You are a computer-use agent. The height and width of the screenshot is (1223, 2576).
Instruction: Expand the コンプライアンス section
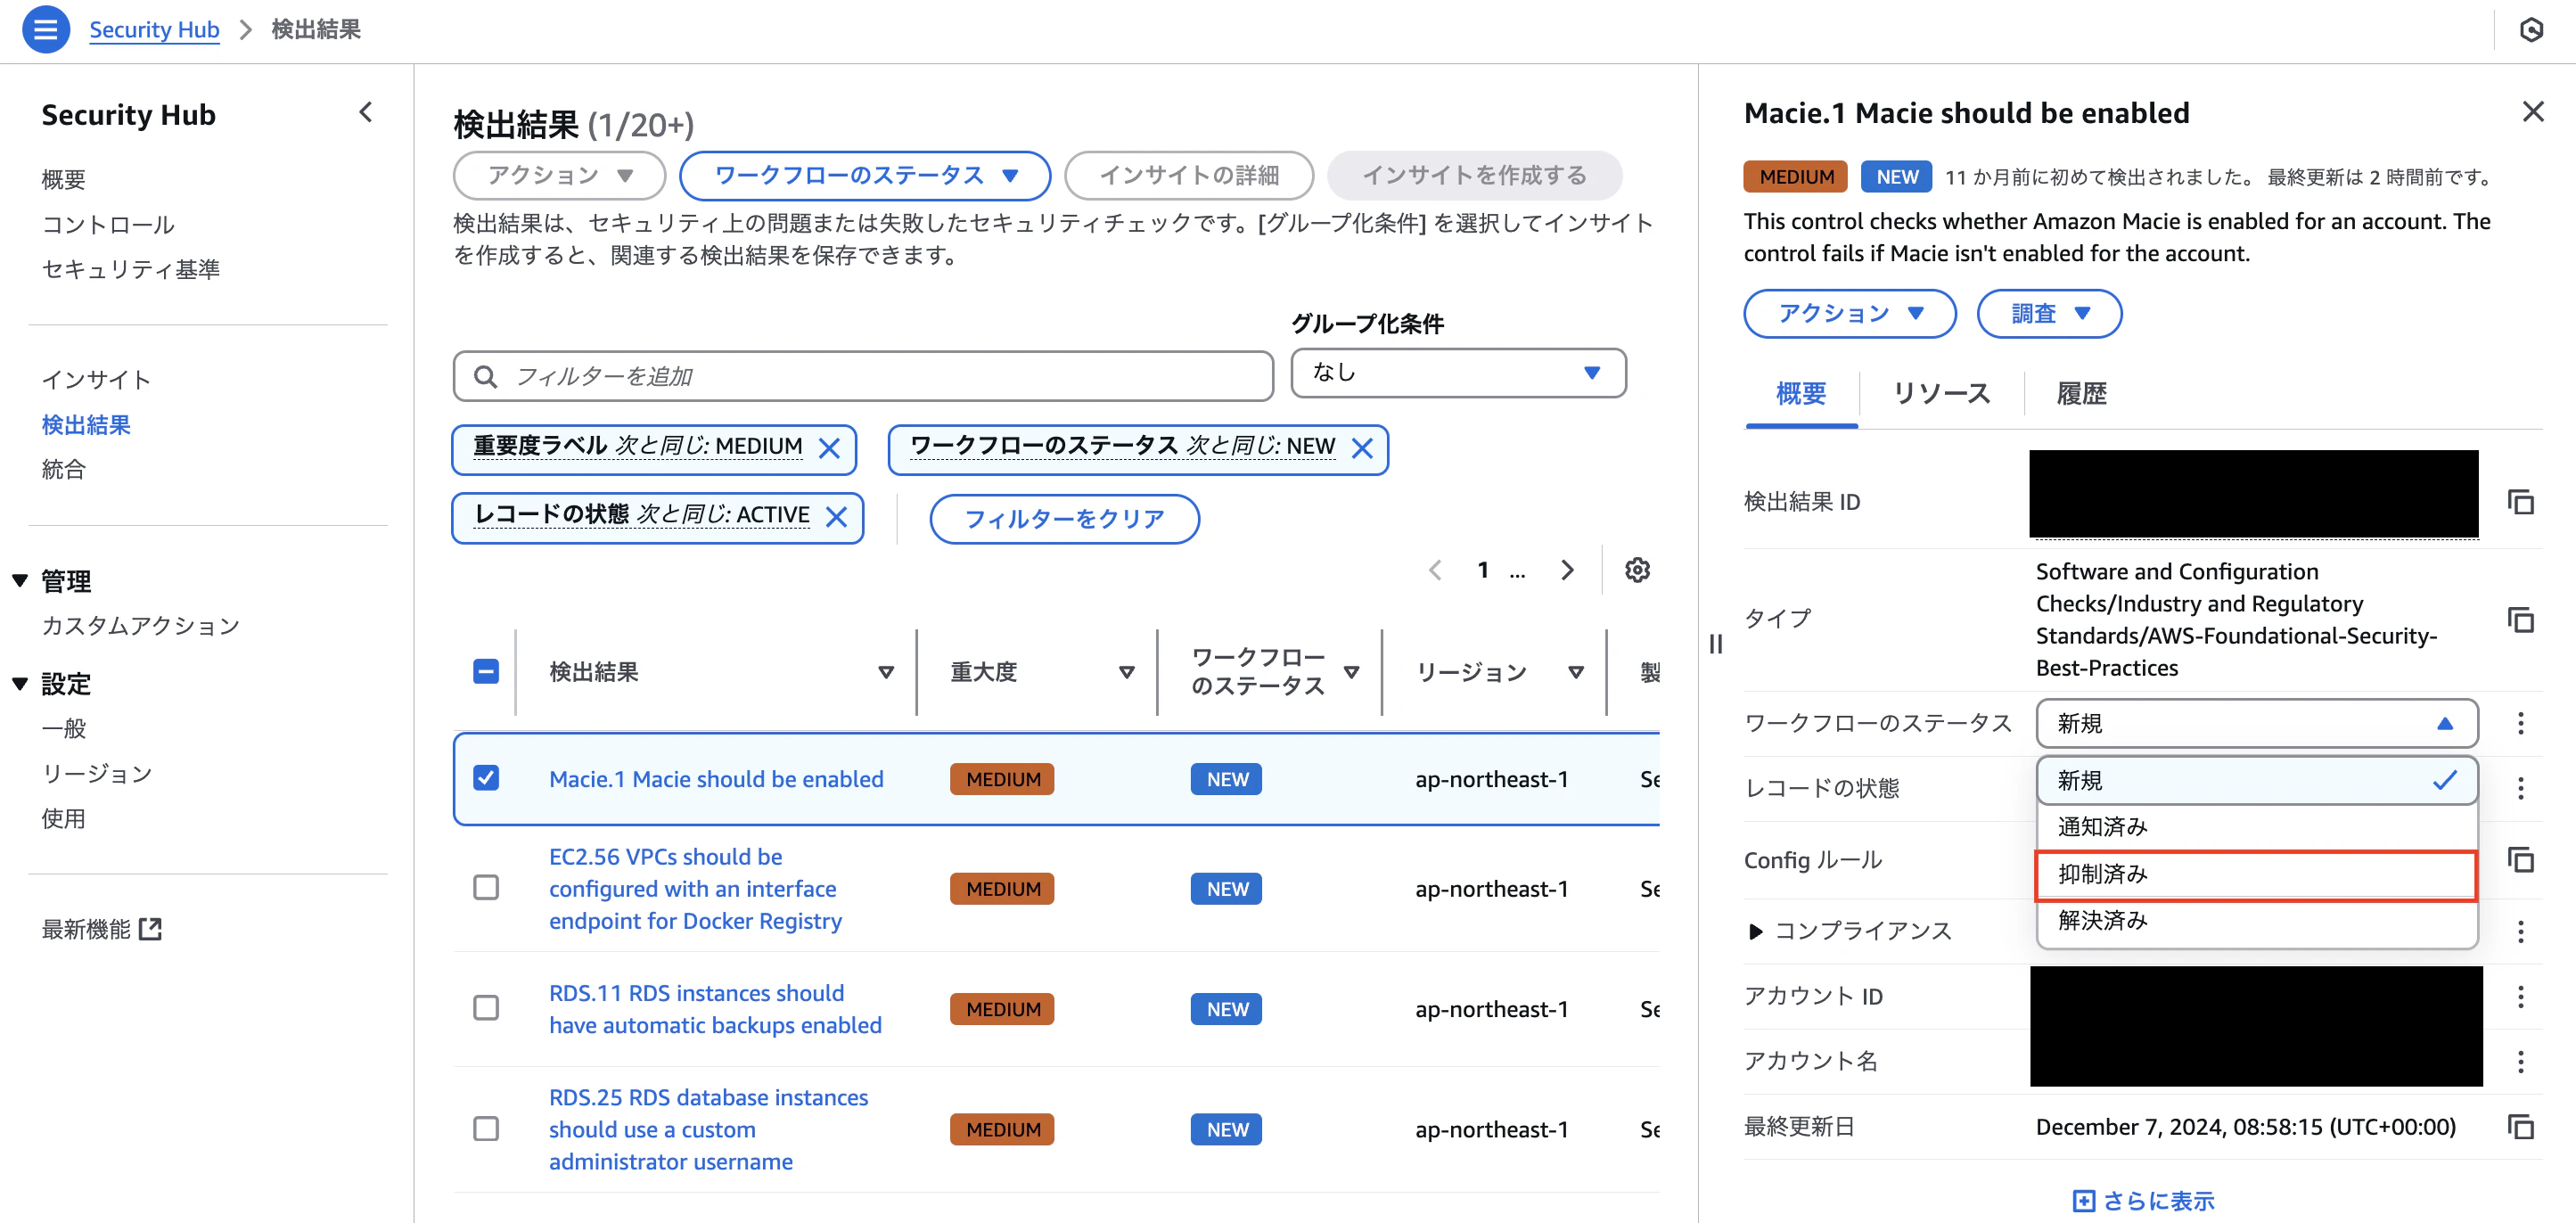click(x=1755, y=932)
